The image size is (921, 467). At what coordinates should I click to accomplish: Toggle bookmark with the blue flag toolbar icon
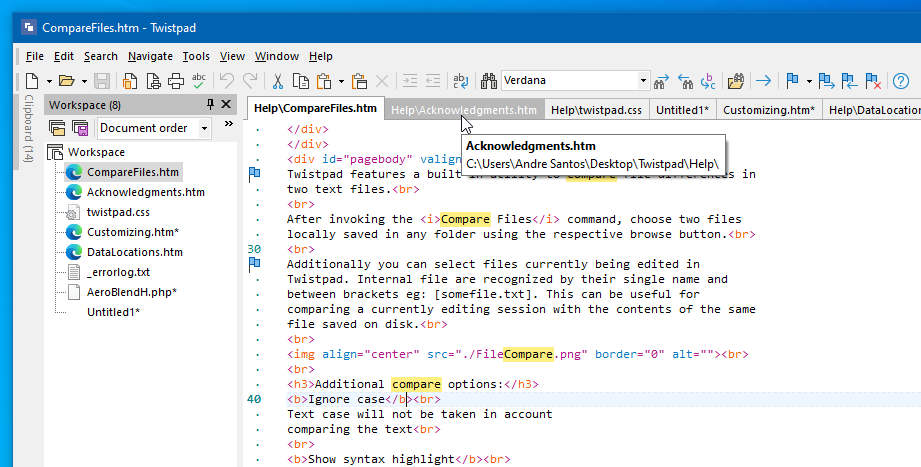pos(792,80)
